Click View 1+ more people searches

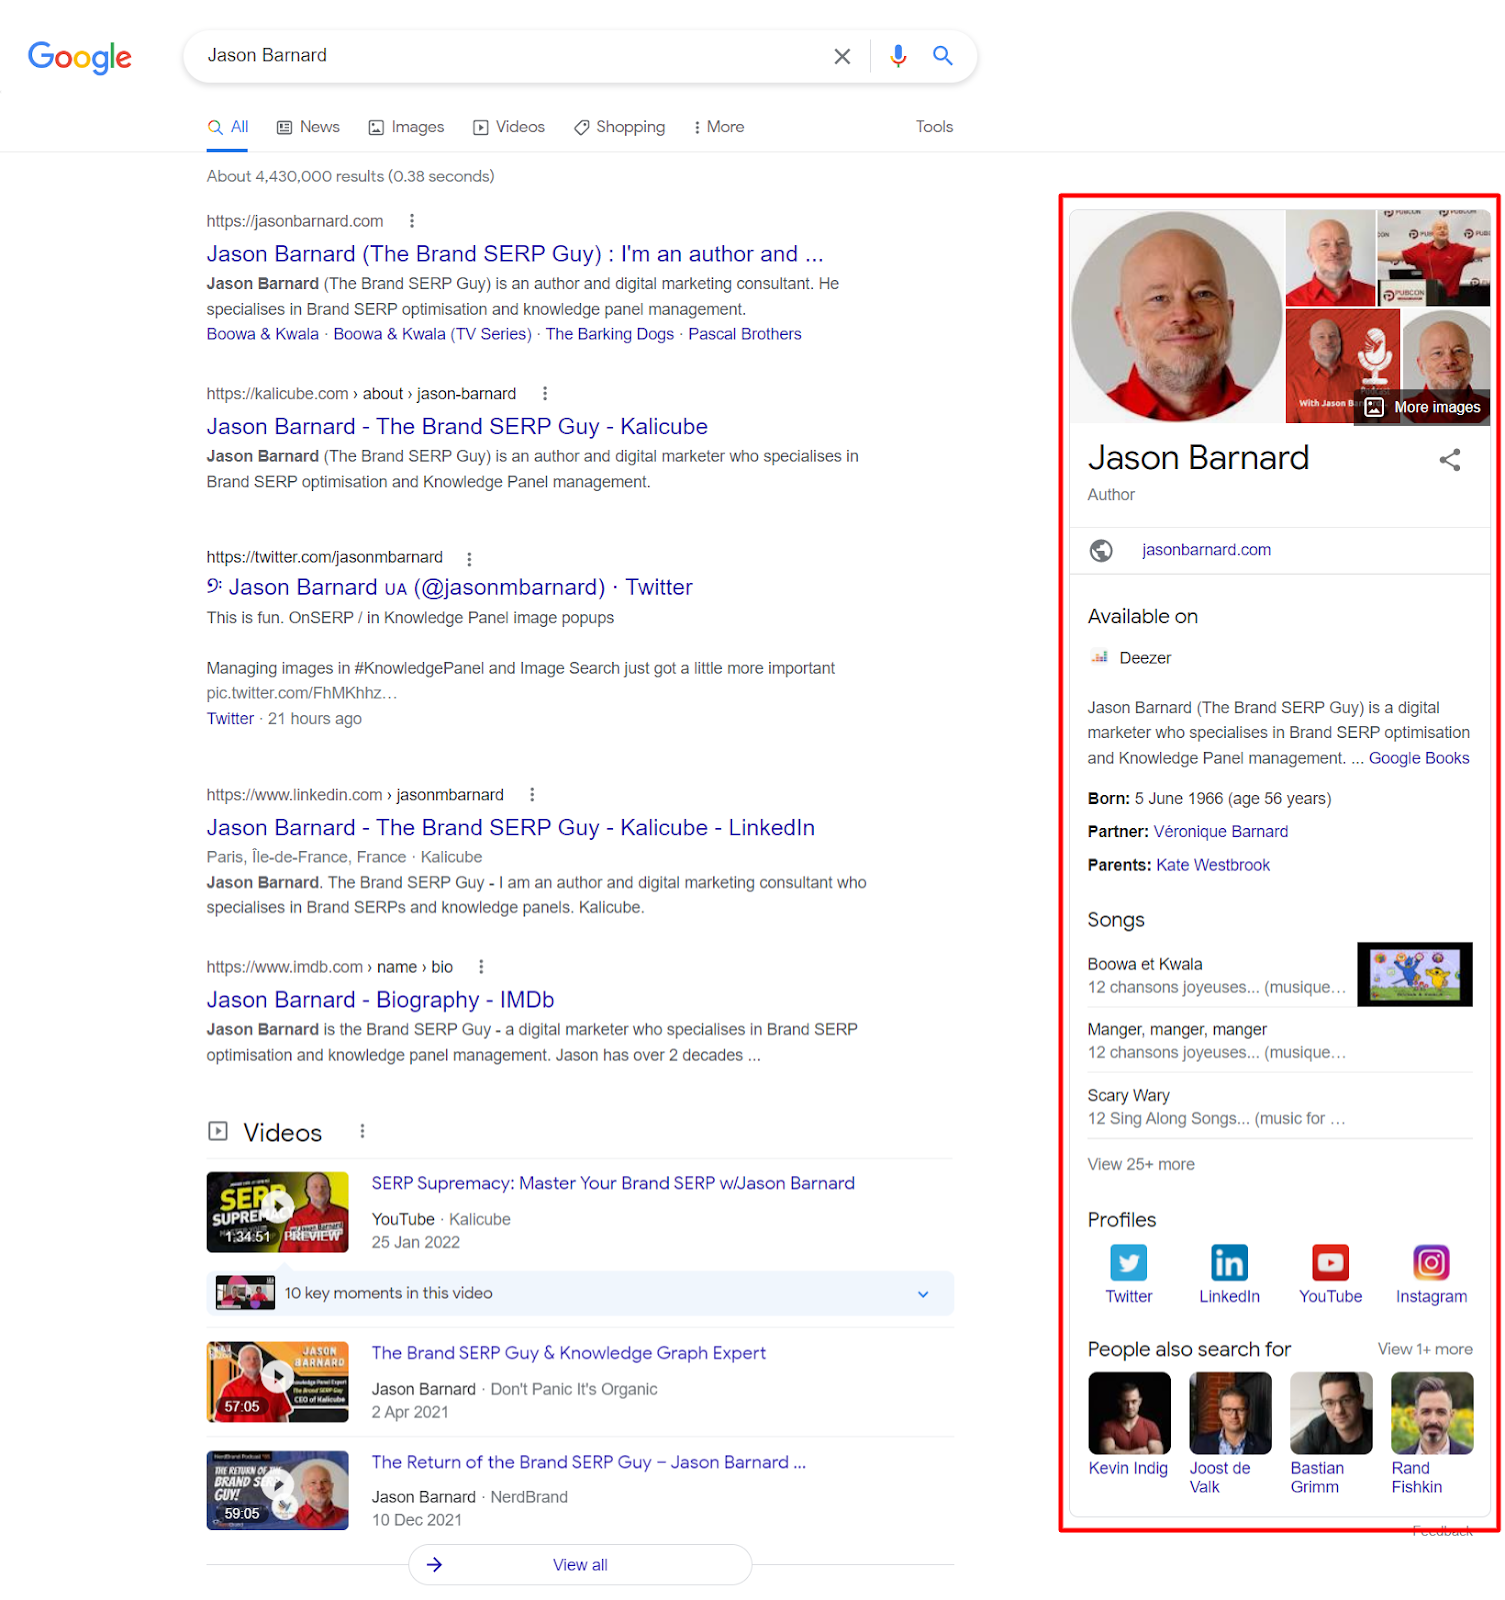pyautogui.click(x=1425, y=1349)
